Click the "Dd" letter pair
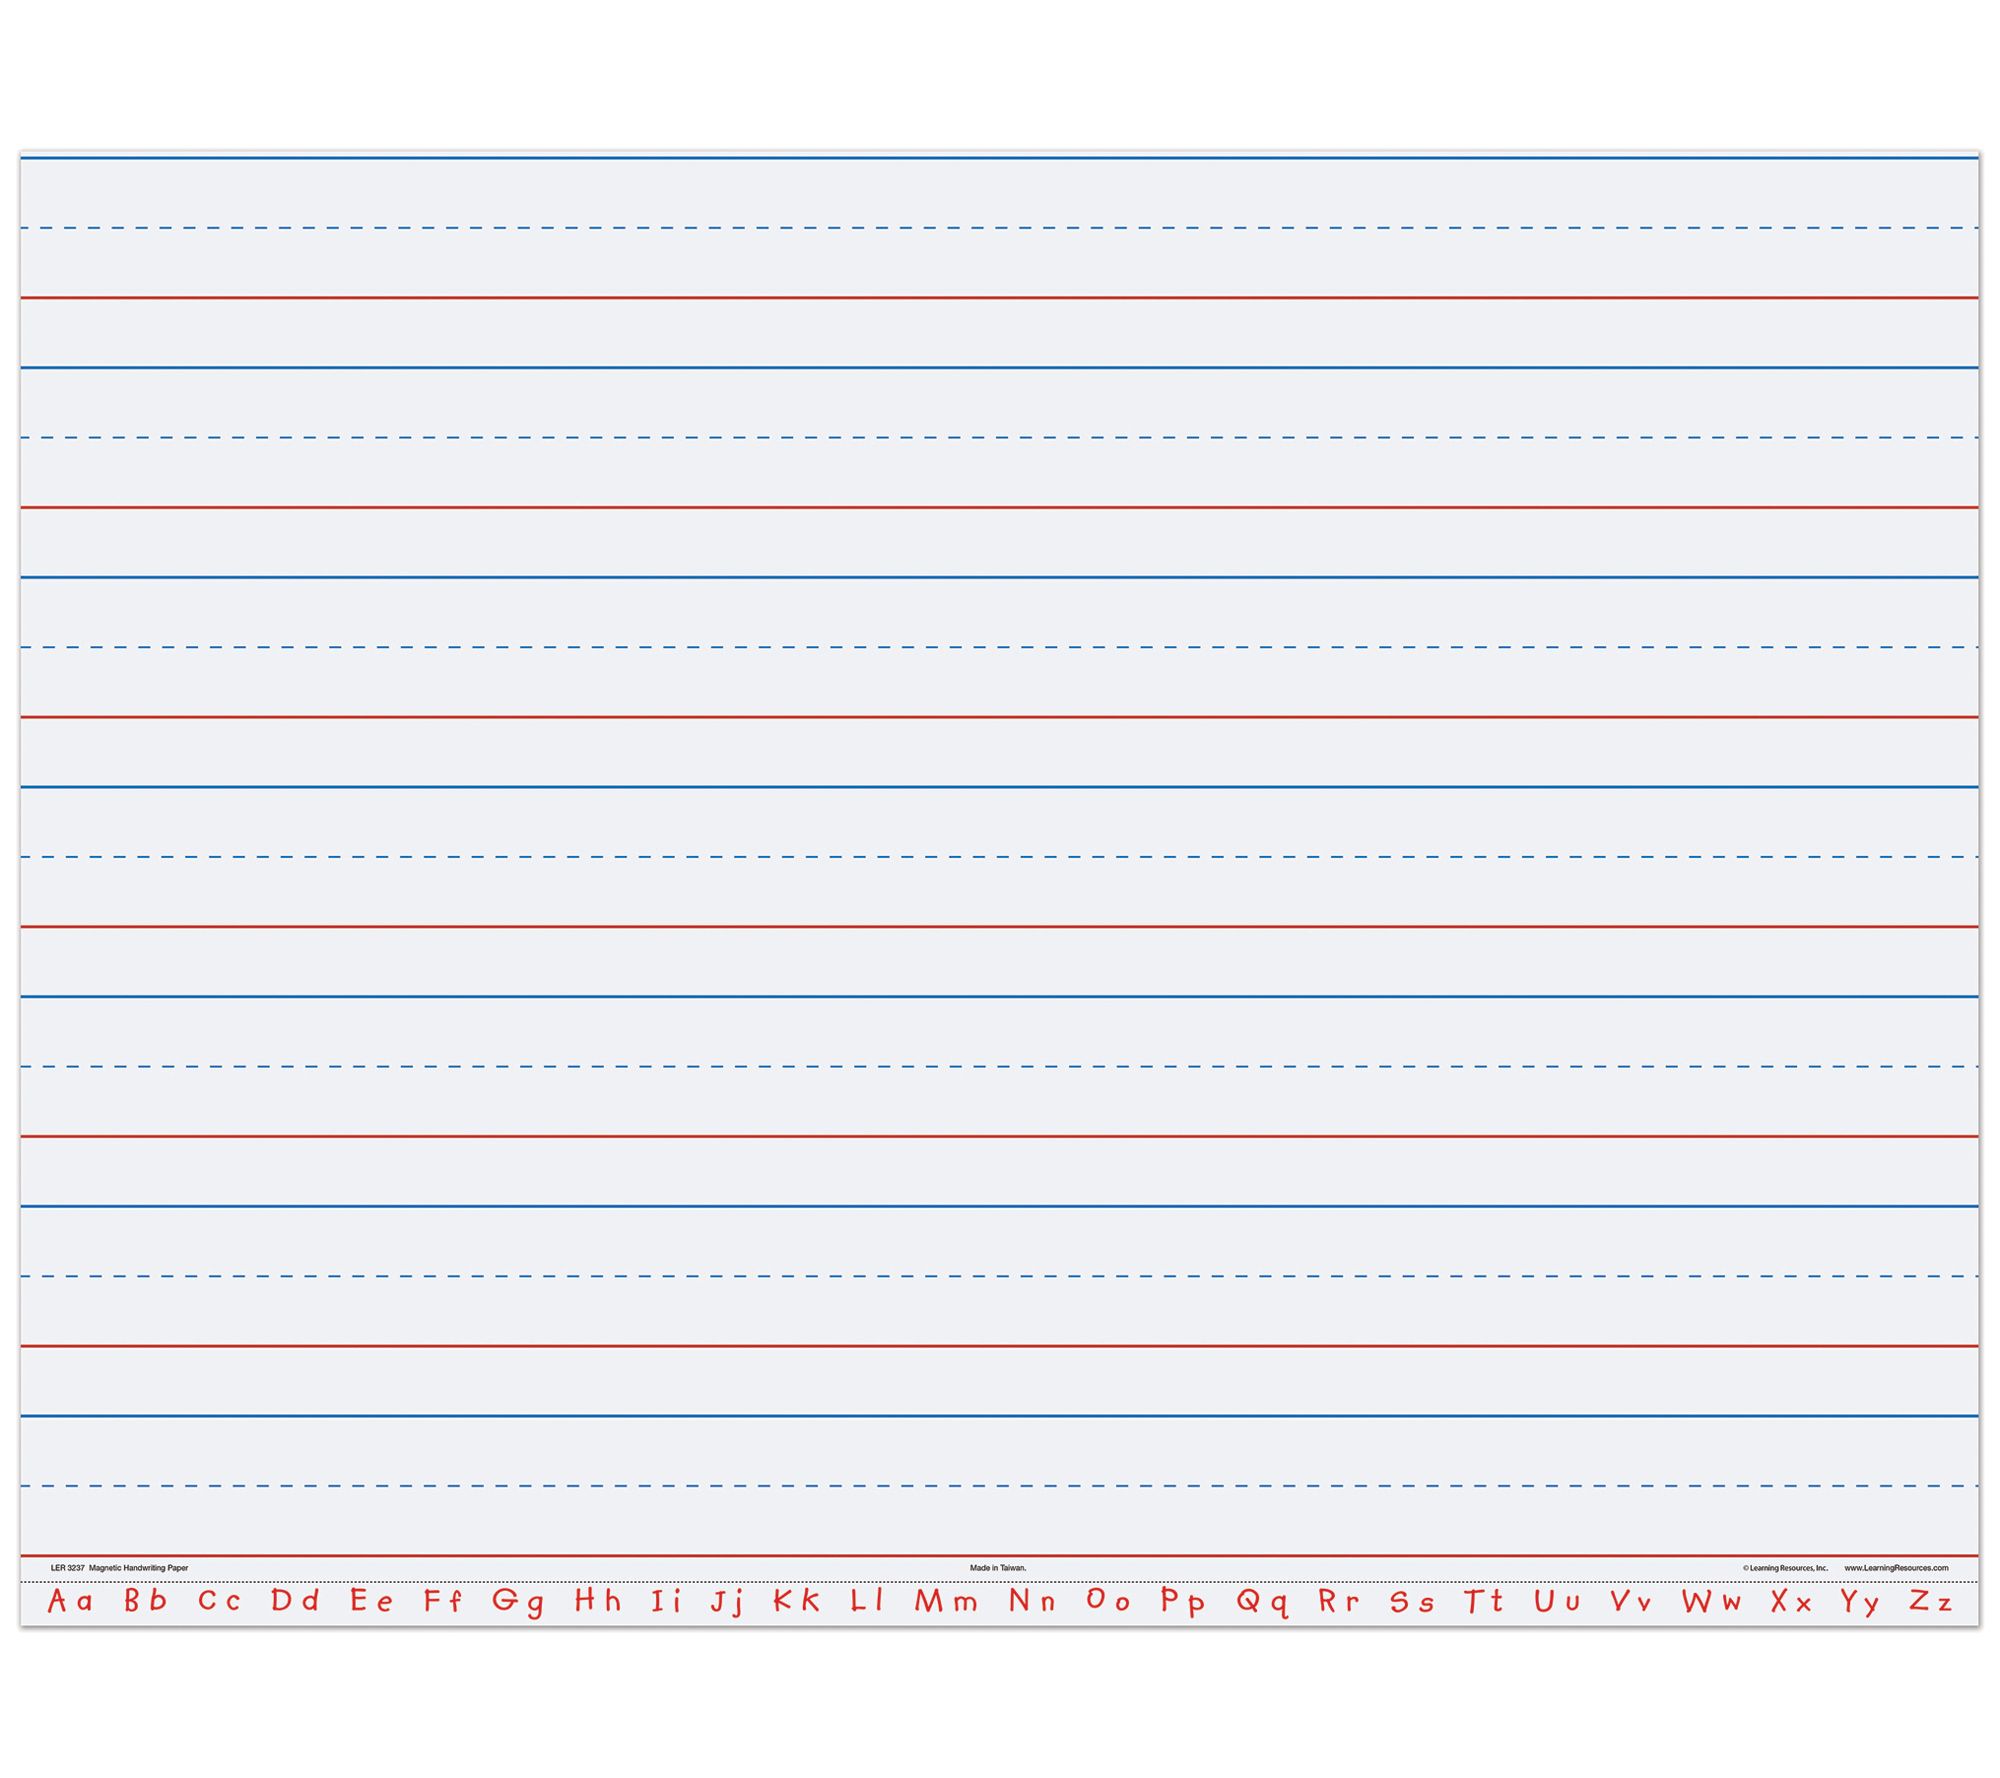 coord(295,1600)
